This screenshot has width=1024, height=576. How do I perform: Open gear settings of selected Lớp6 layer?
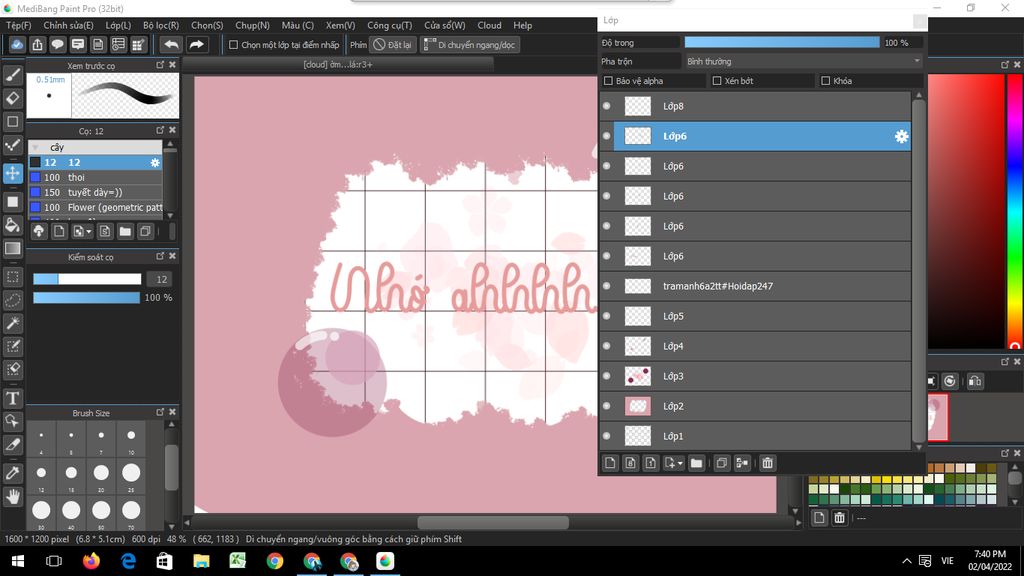[901, 136]
